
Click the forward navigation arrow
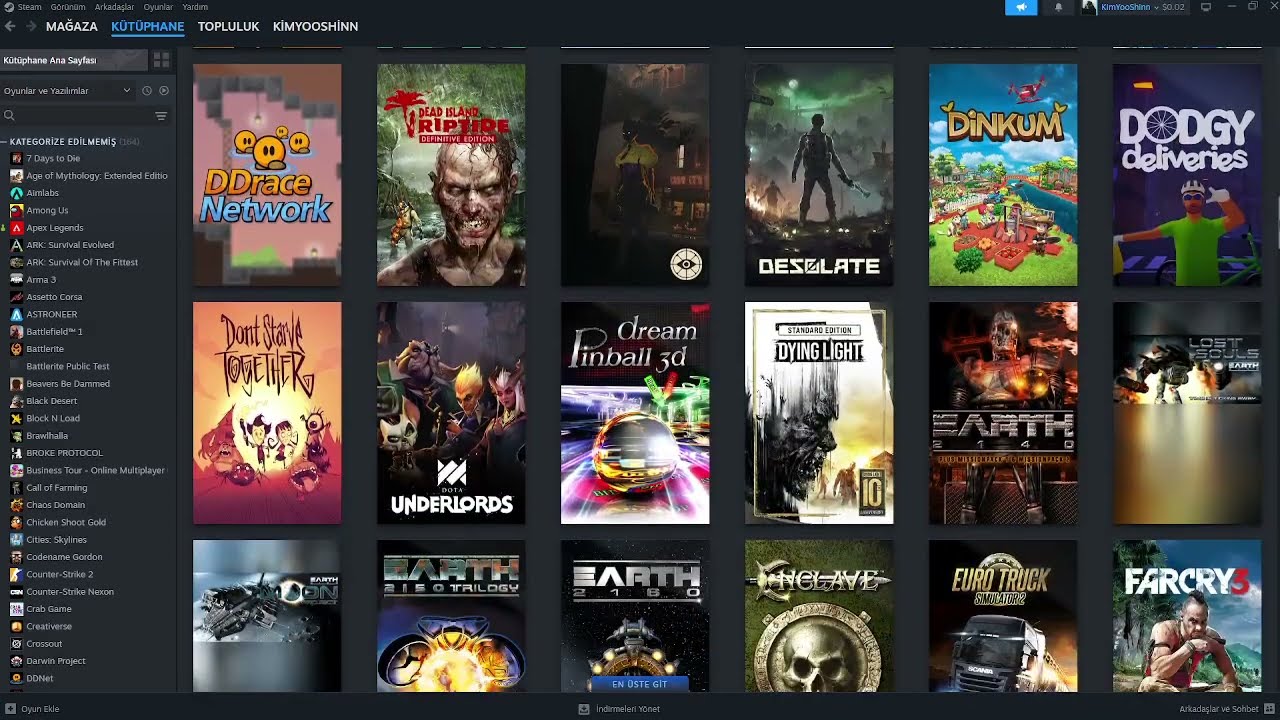[x=31, y=26]
